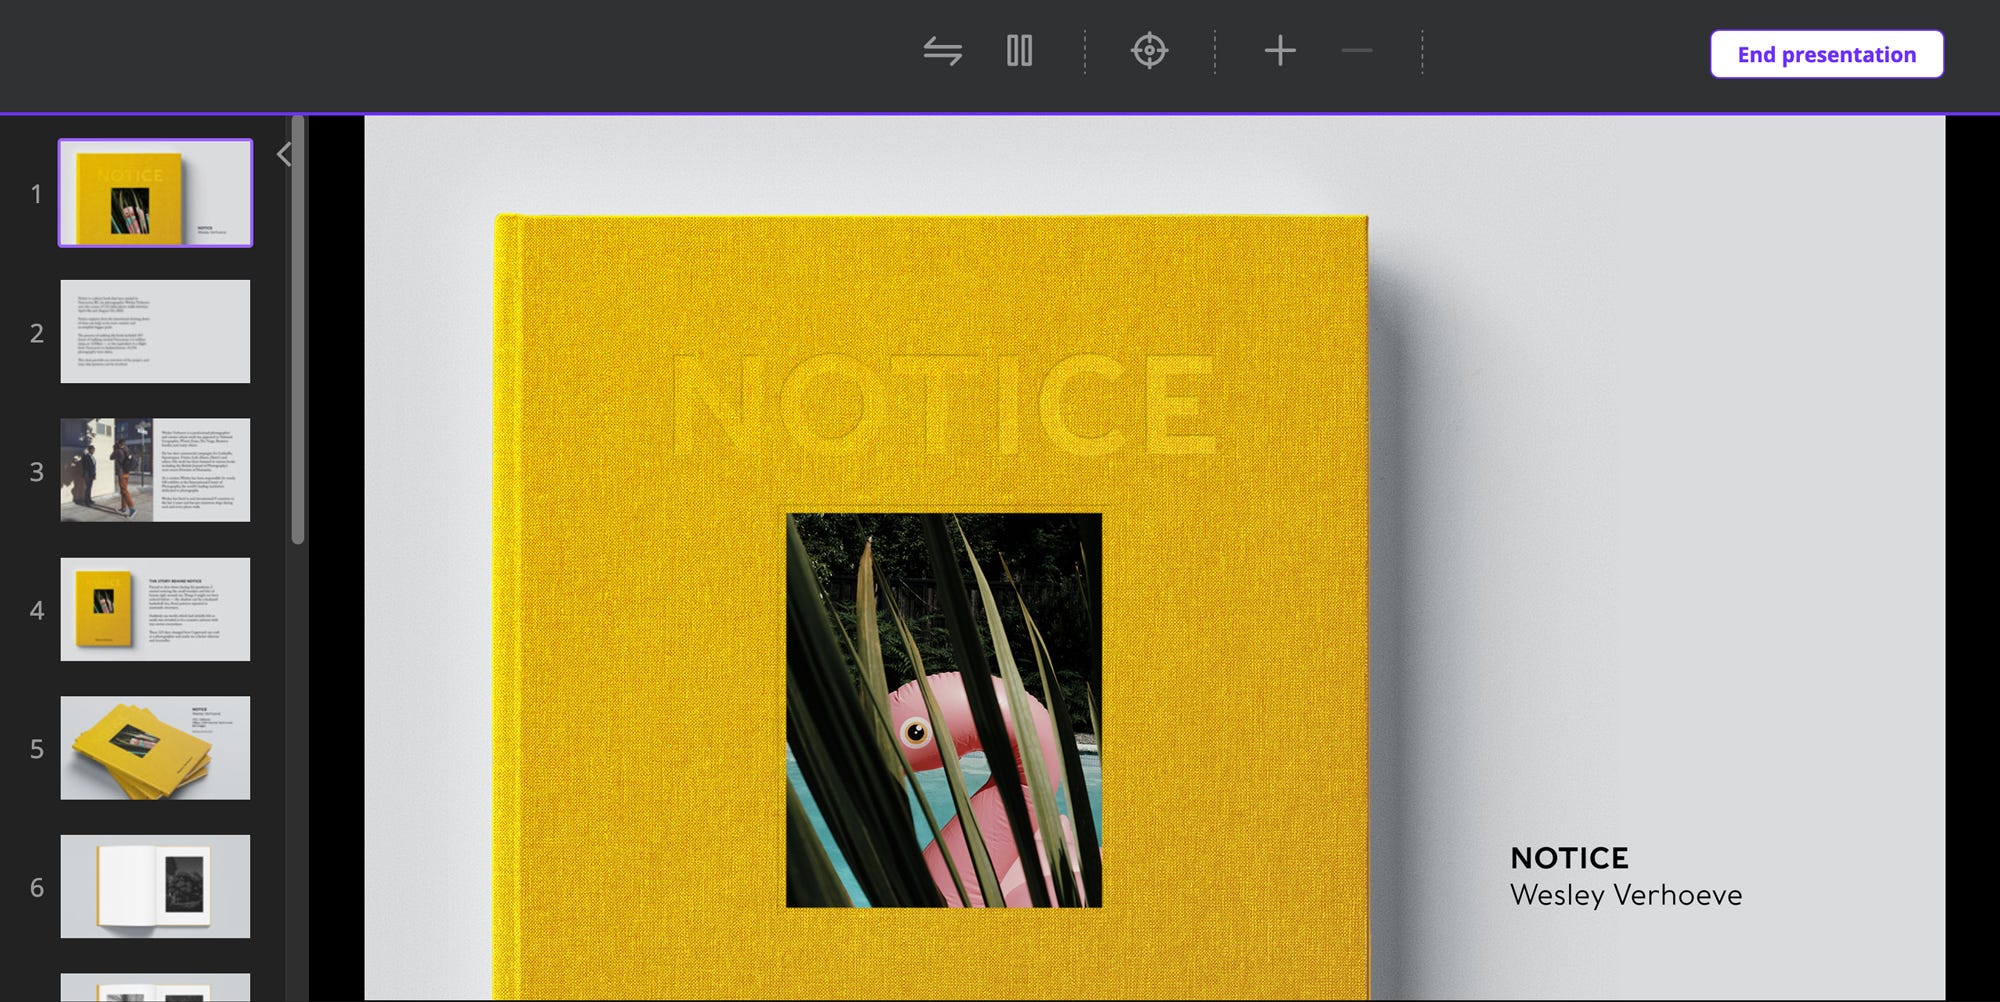The height and width of the screenshot is (1002, 2000).
Task: Click the Wesley Verhoeve author text
Action: pos(1626,895)
